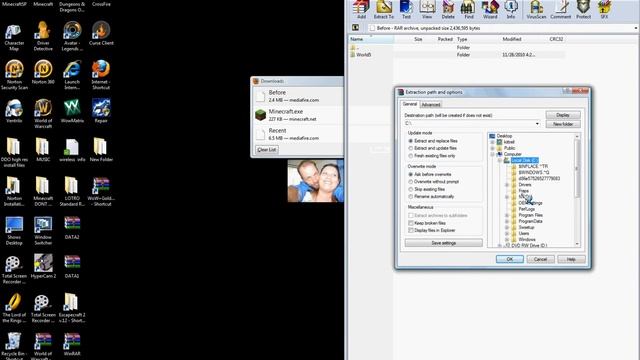Screen dimensions: 640x360
Task: Select the Window Switcher desktop icon
Action: click(43, 231)
